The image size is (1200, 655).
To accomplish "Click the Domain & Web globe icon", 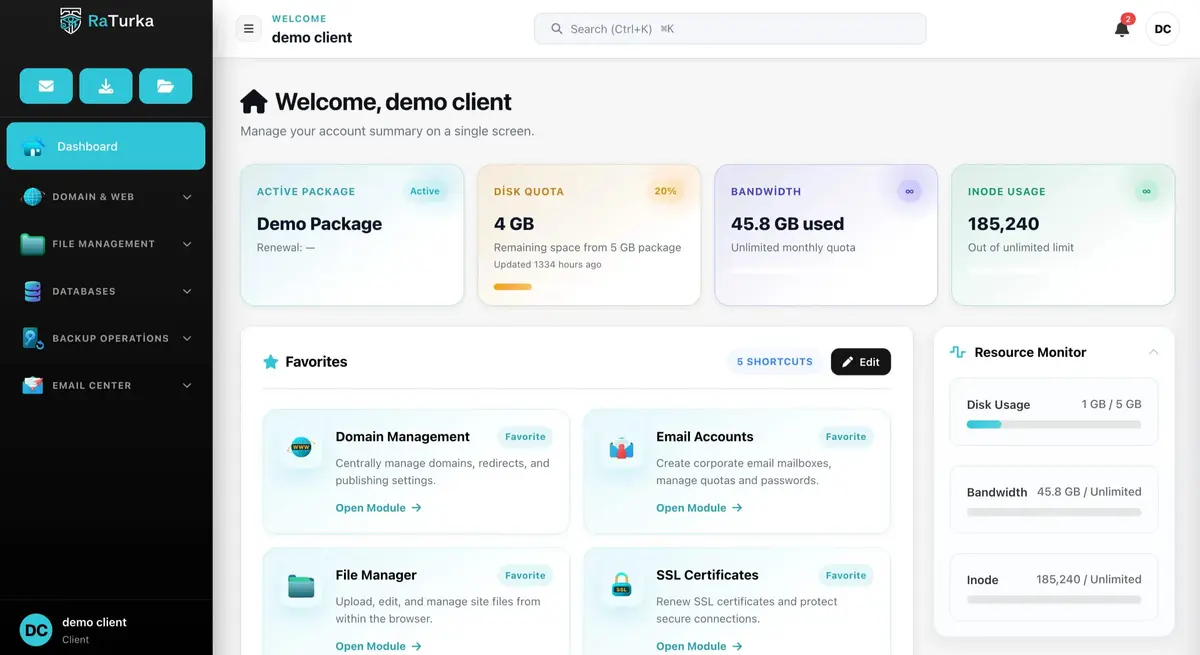I will coord(33,197).
